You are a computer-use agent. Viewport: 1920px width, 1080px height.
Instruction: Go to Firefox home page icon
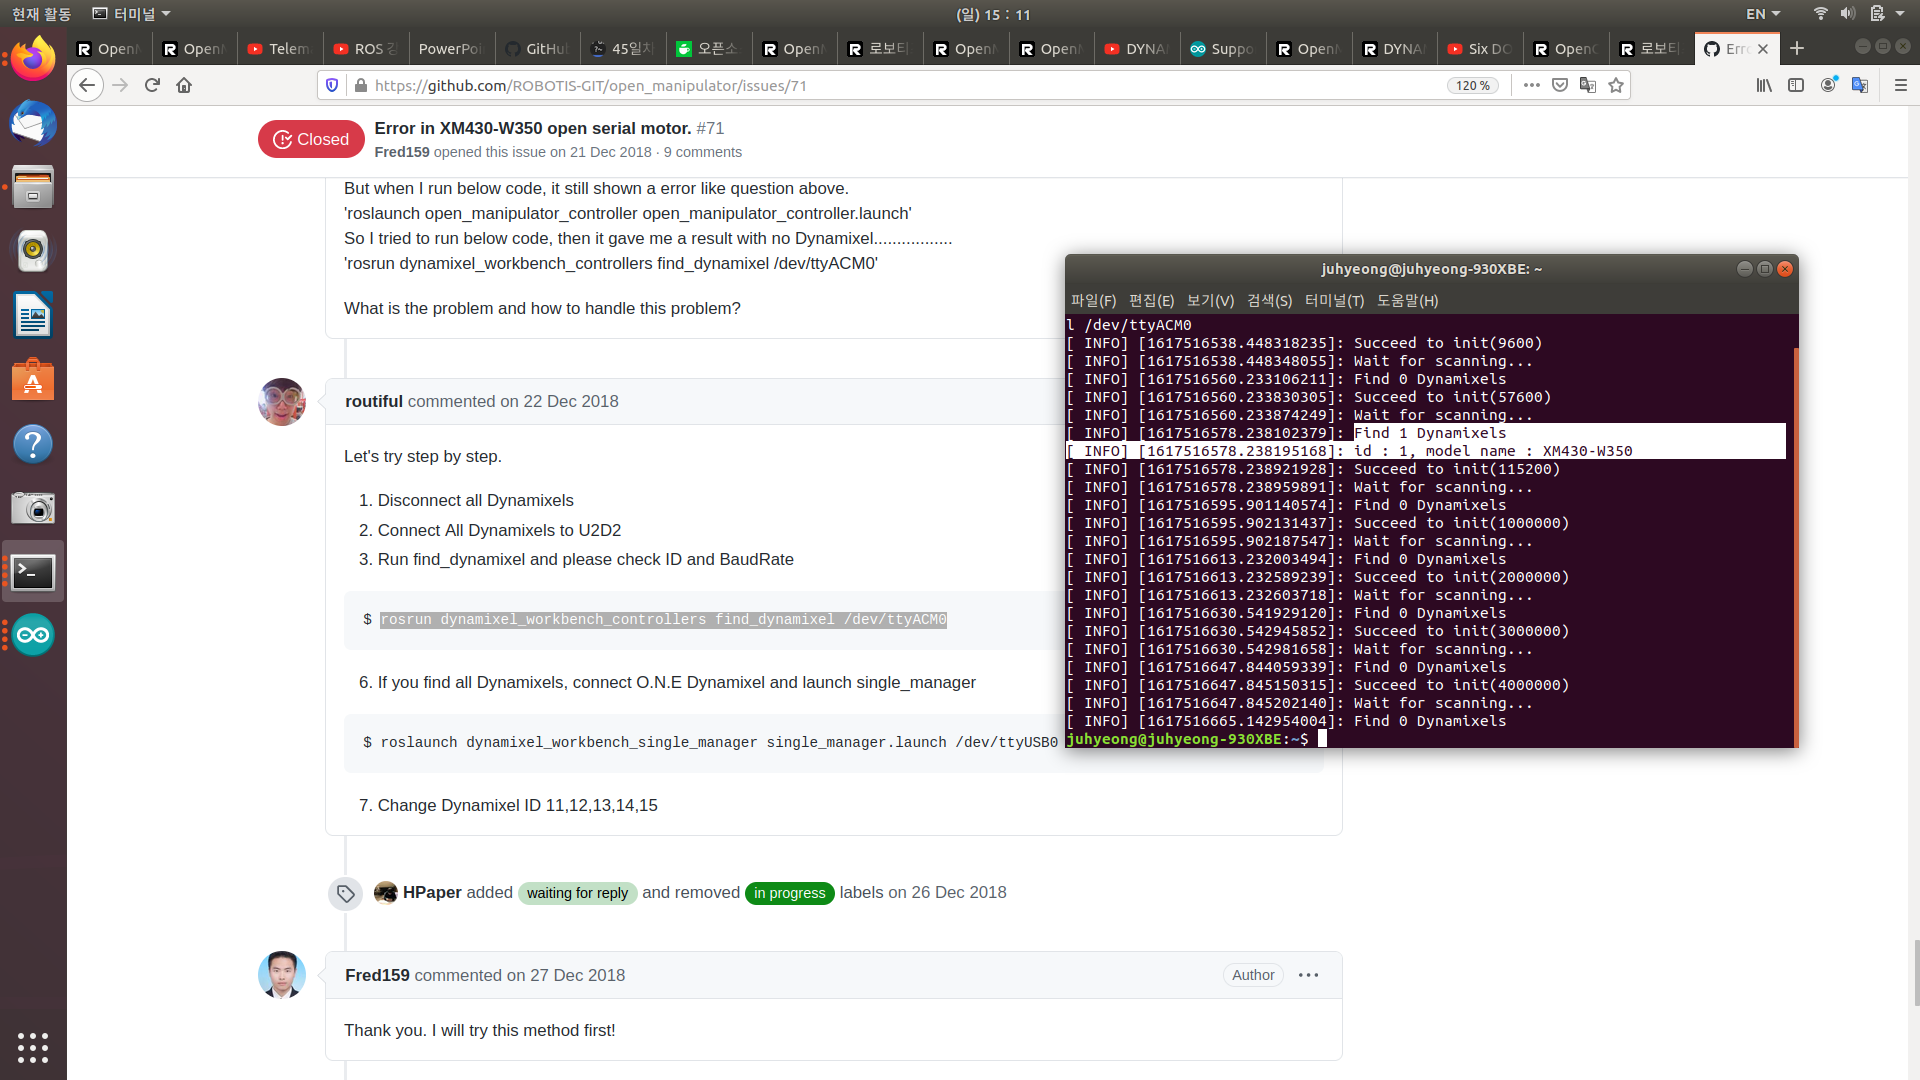(184, 85)
